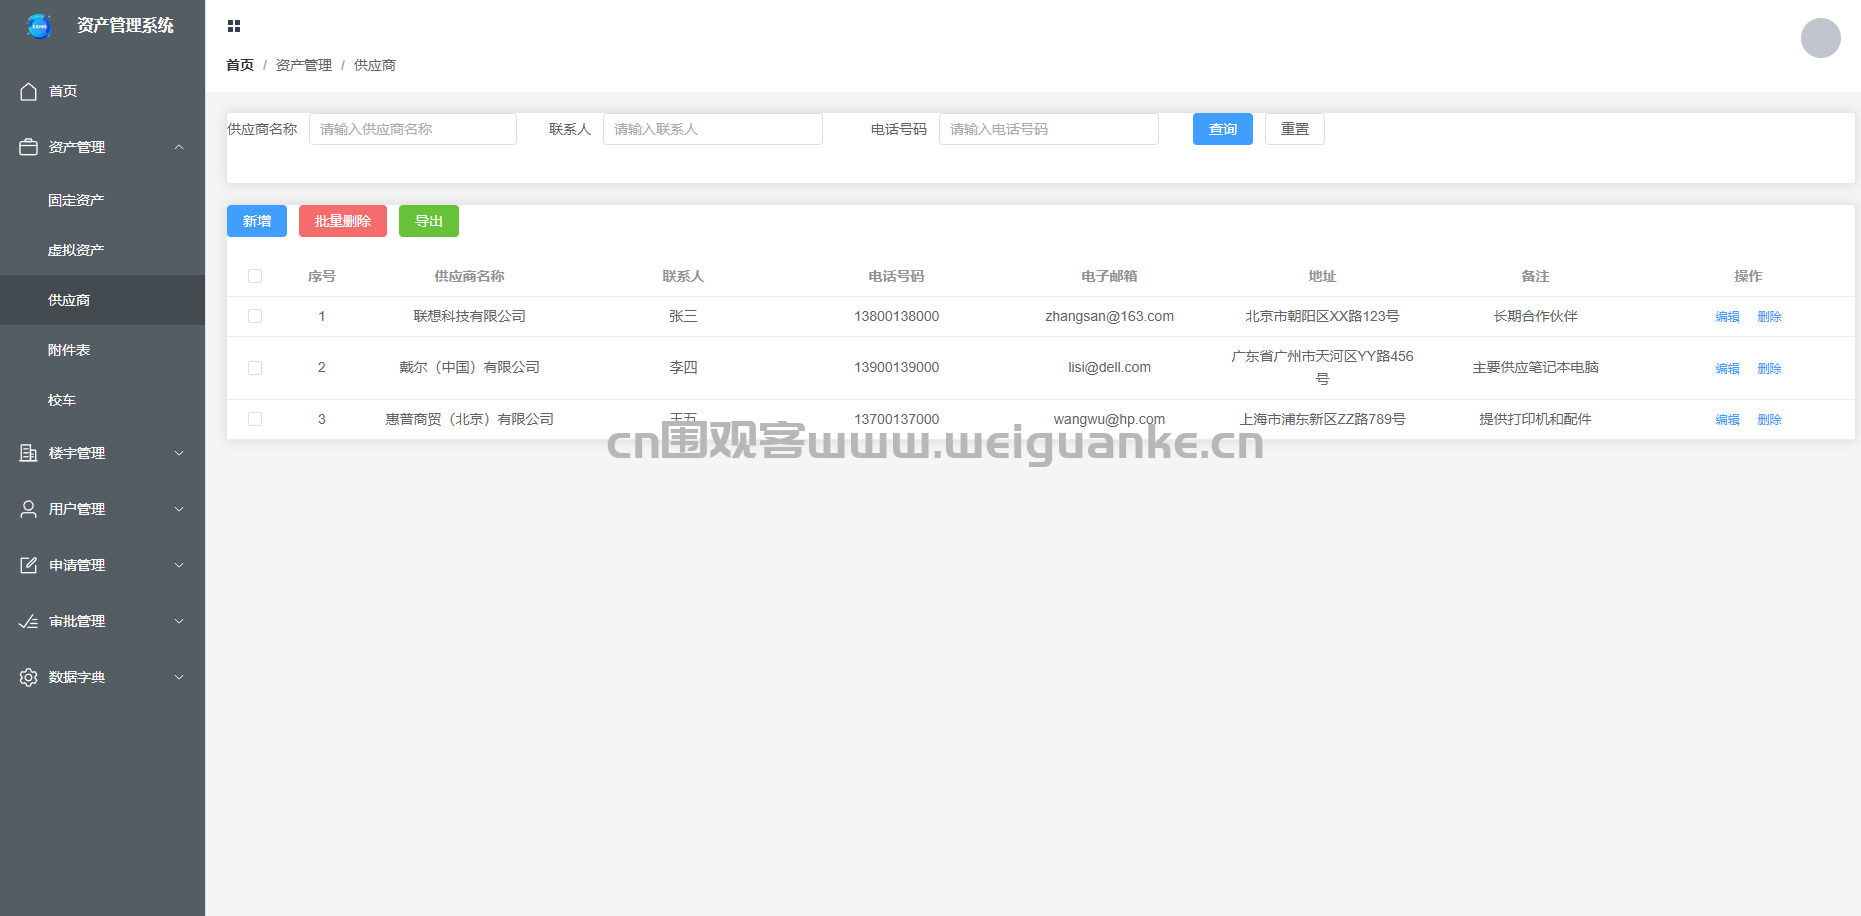
Task: Open the 固定资产 menu item
Action: click(x=76, y=200)
